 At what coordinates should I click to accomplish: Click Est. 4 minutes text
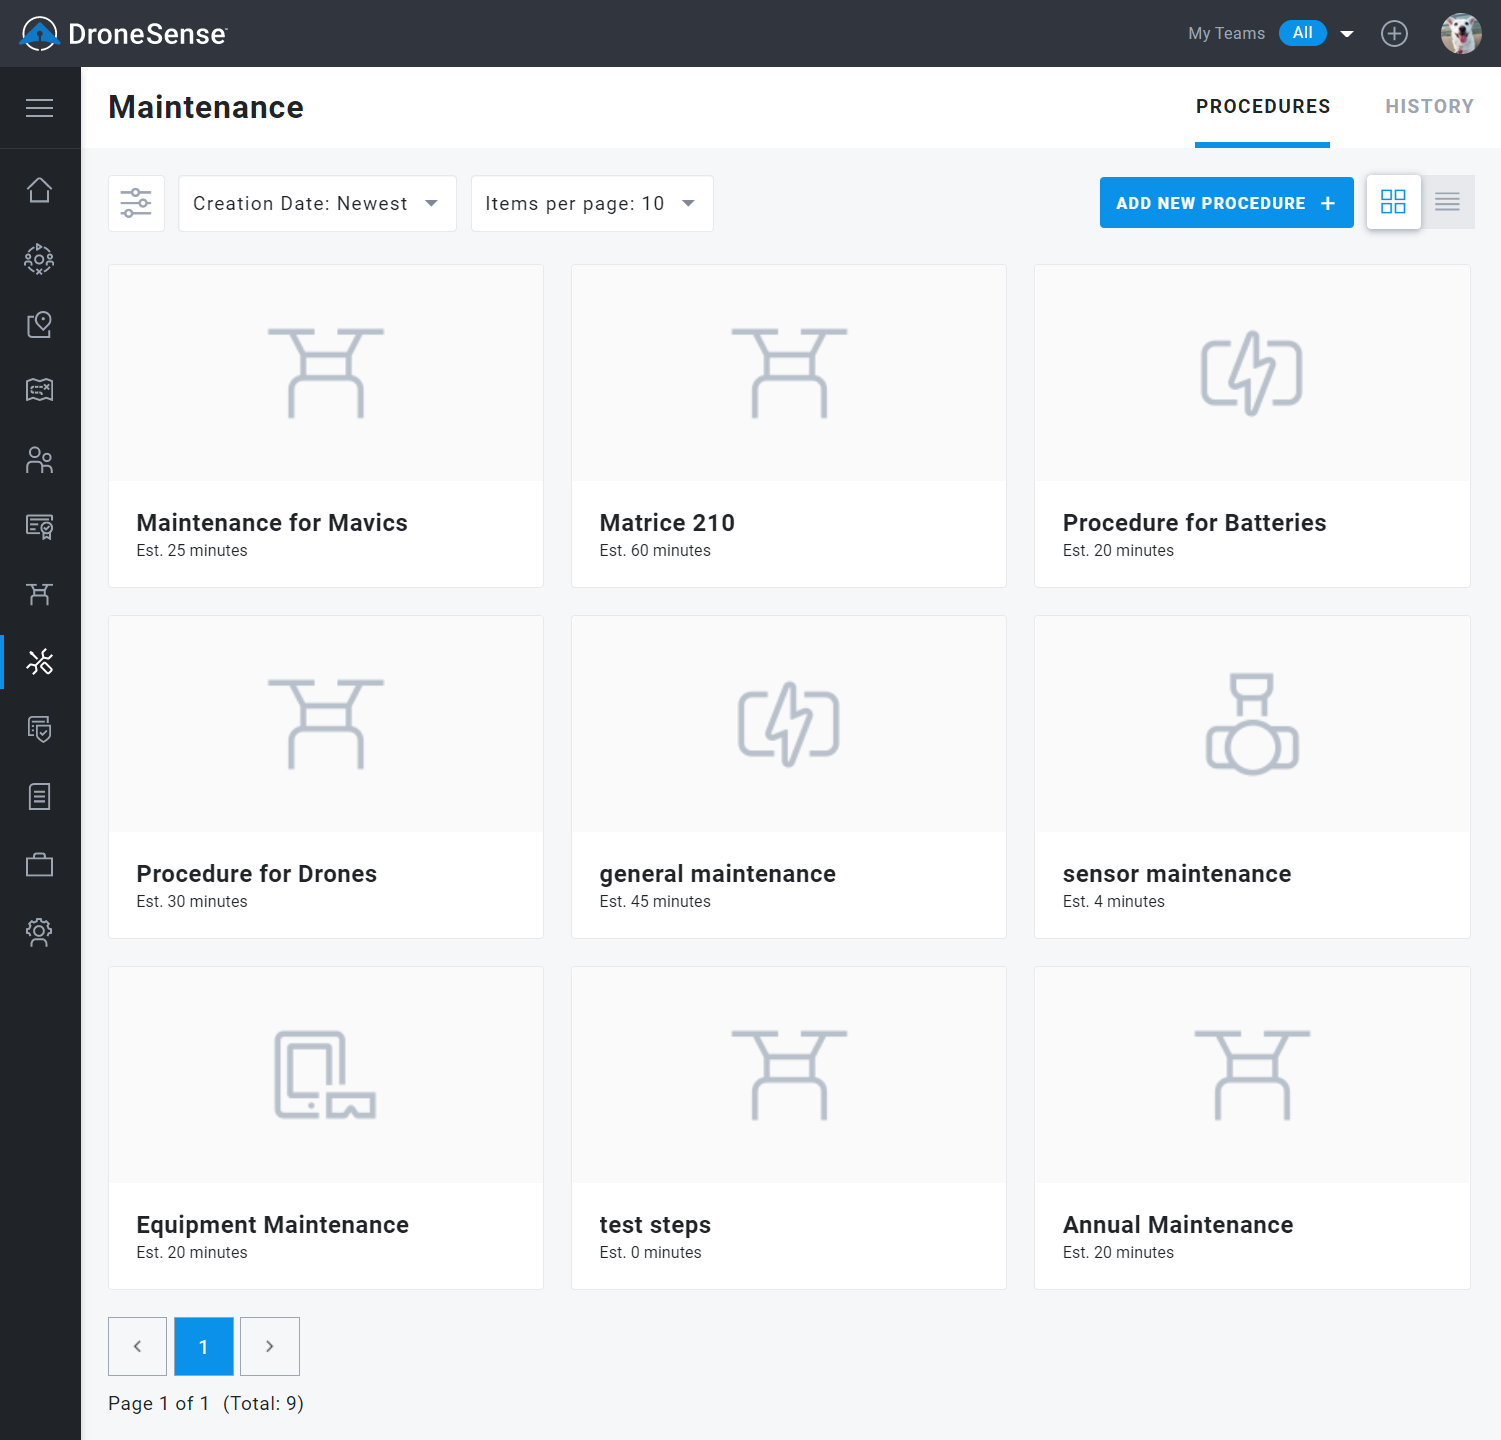(x=1113, y=902)
